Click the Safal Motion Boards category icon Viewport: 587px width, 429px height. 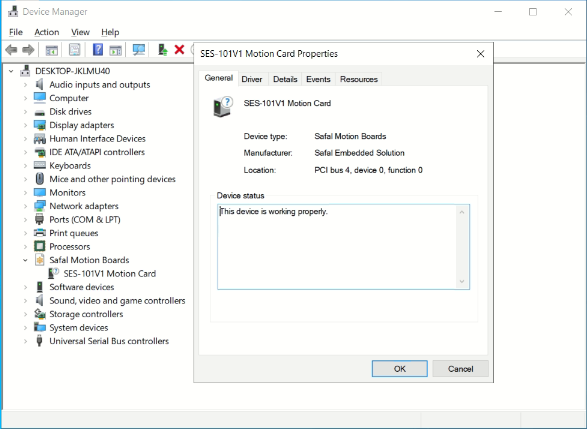pyautogui.click(x=40, y=260)
